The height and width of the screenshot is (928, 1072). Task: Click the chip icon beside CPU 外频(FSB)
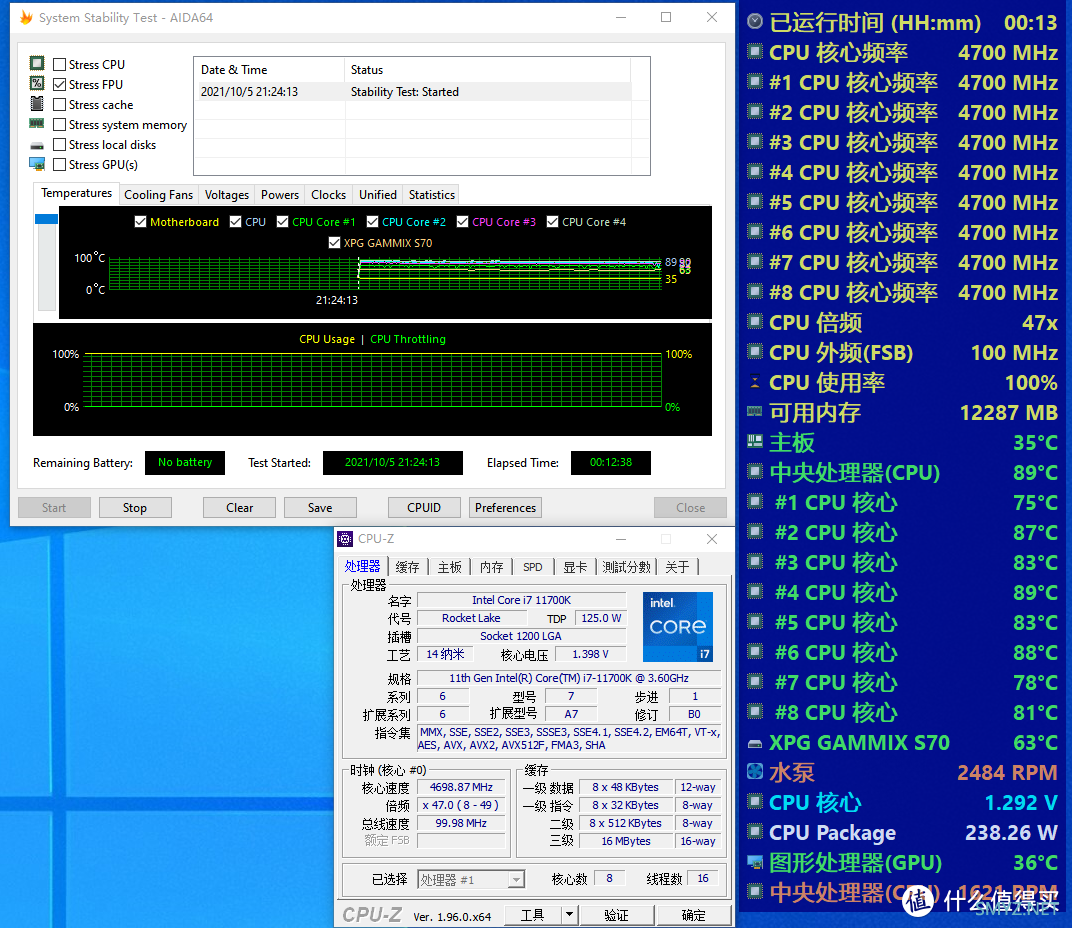[755, 352]
